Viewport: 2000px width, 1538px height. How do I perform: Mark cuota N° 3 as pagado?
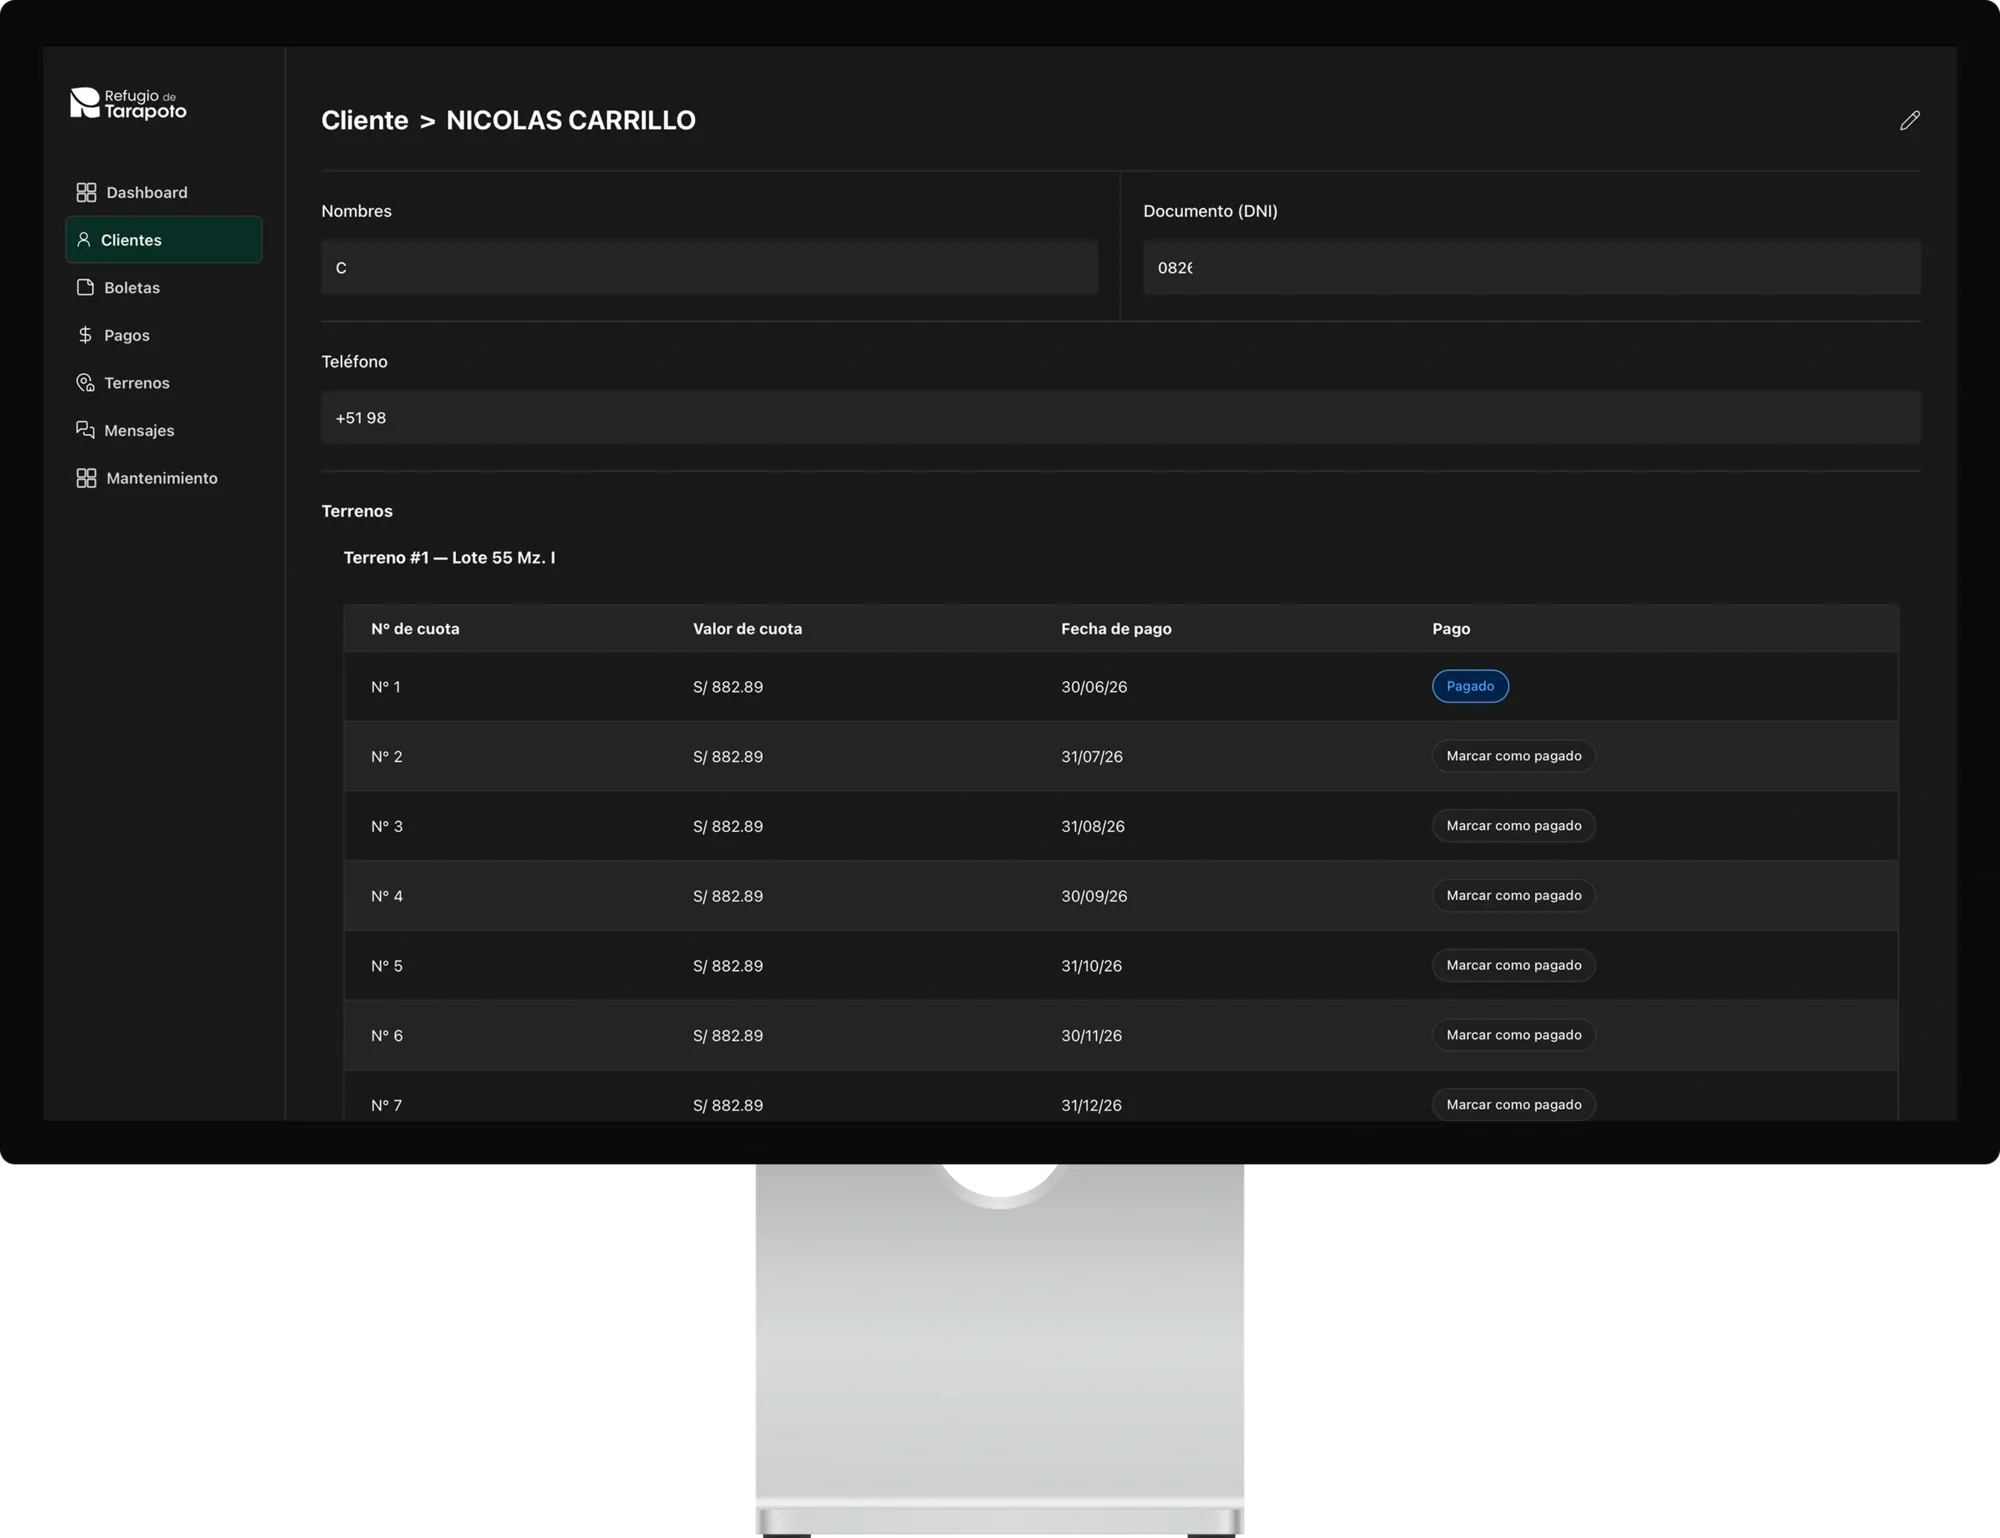(1513, 826)
